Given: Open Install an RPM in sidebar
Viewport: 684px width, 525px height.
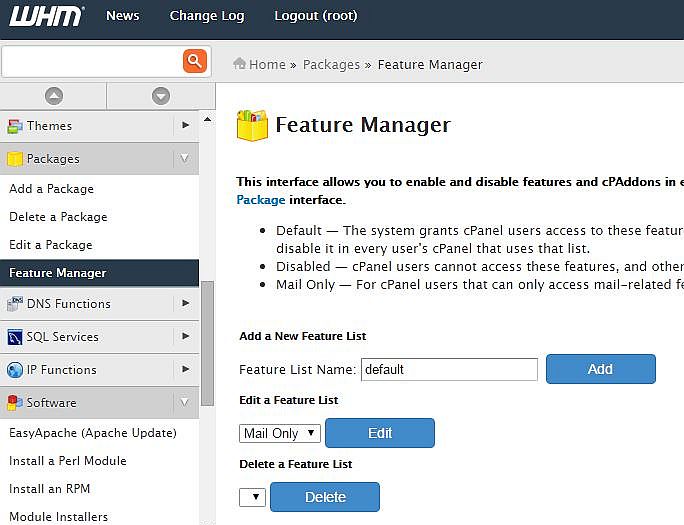Looking at the screenshot, I should point(49,489).
